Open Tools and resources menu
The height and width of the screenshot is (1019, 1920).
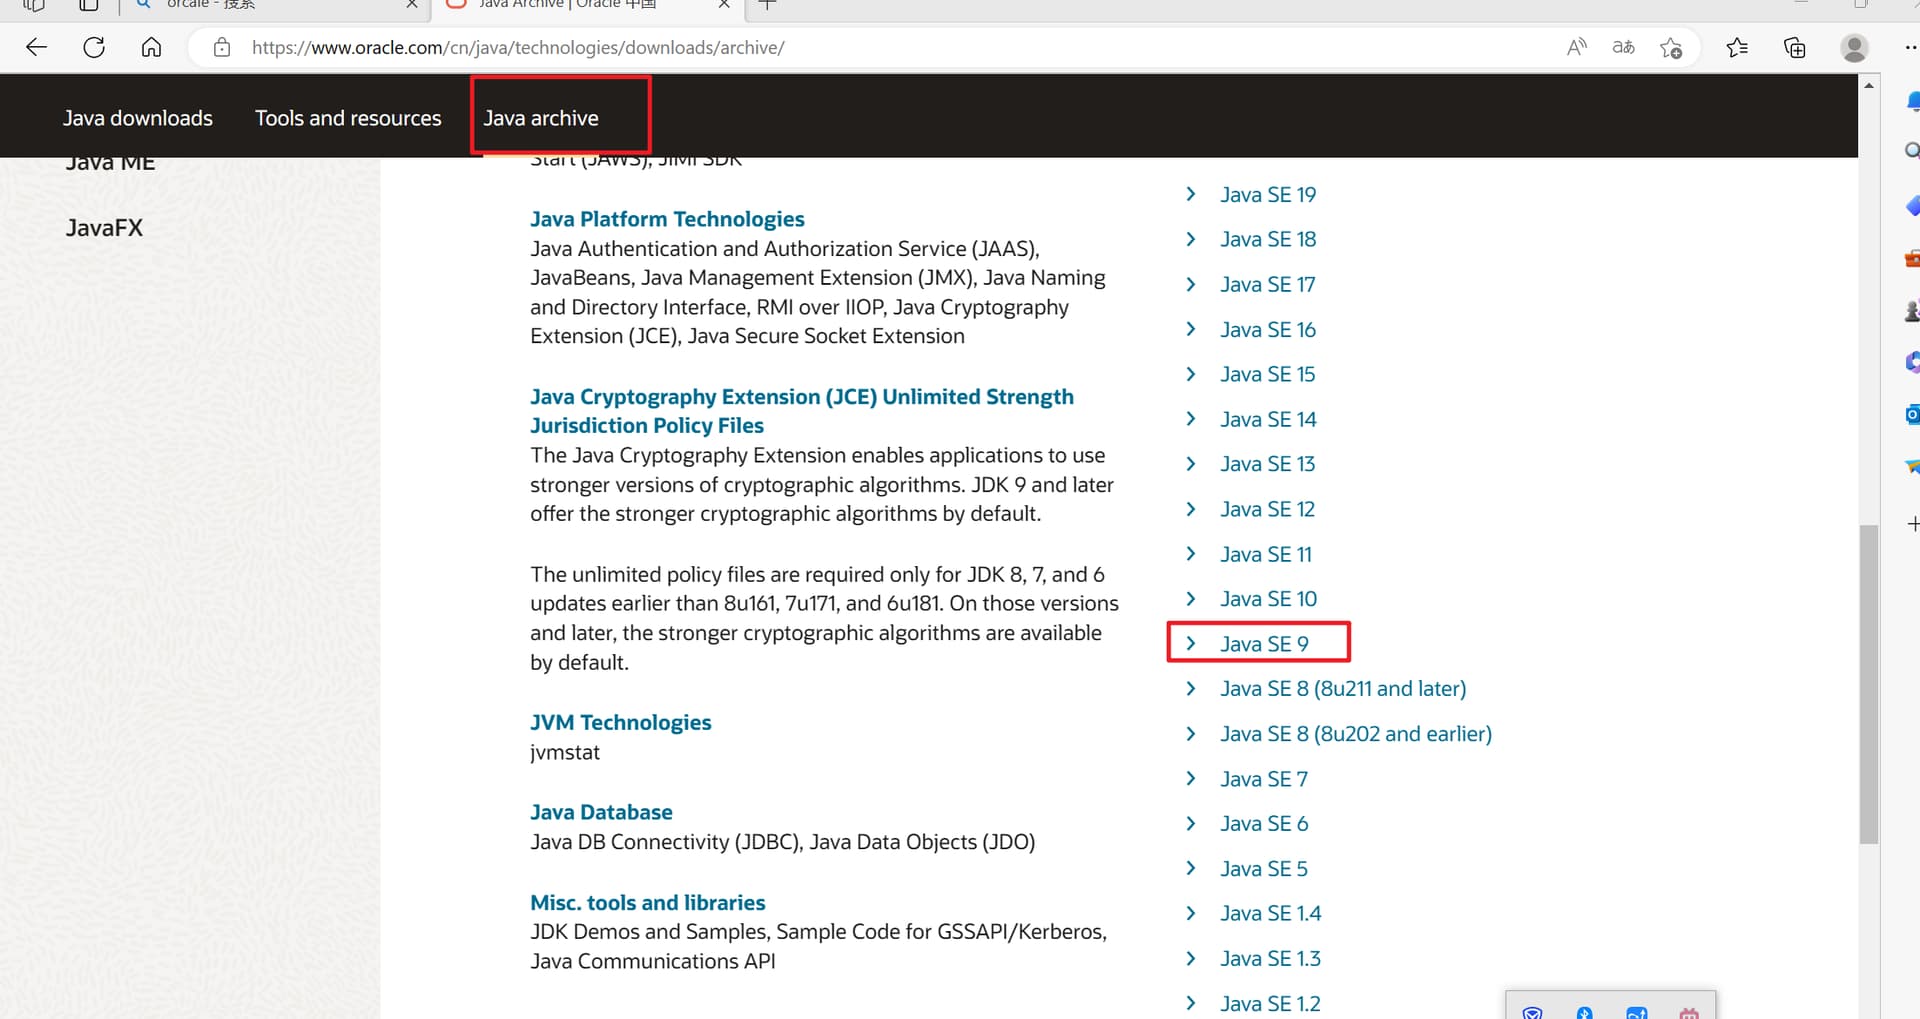click(348, 118)
